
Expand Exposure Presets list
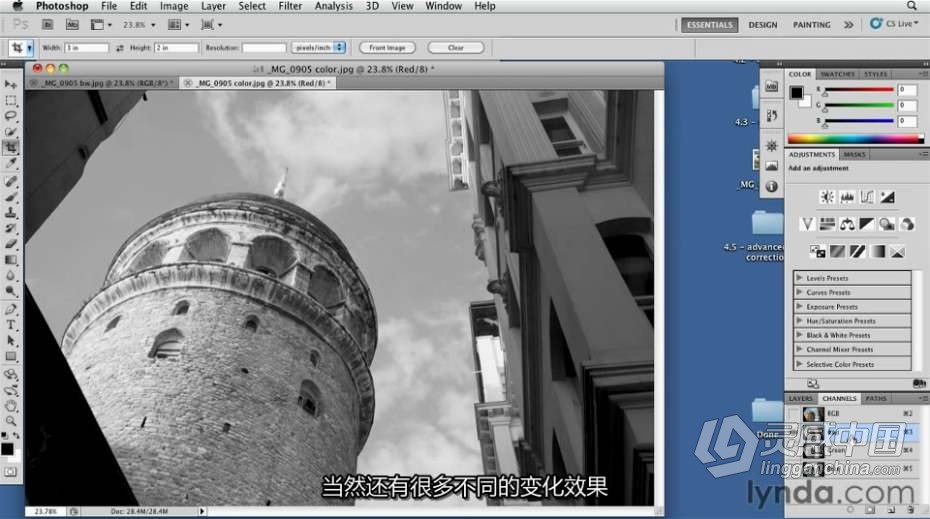[799, 307]
